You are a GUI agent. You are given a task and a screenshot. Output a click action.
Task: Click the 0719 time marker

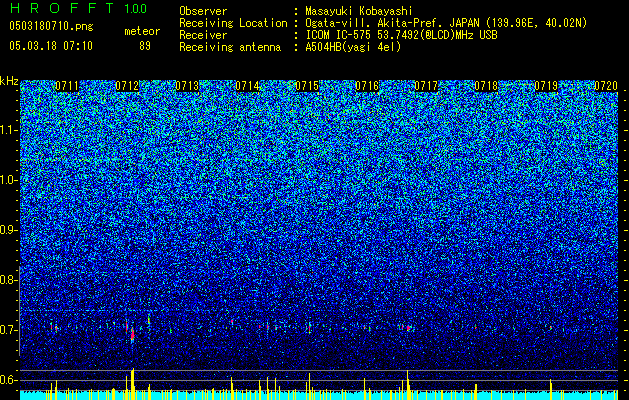[546, 86]
